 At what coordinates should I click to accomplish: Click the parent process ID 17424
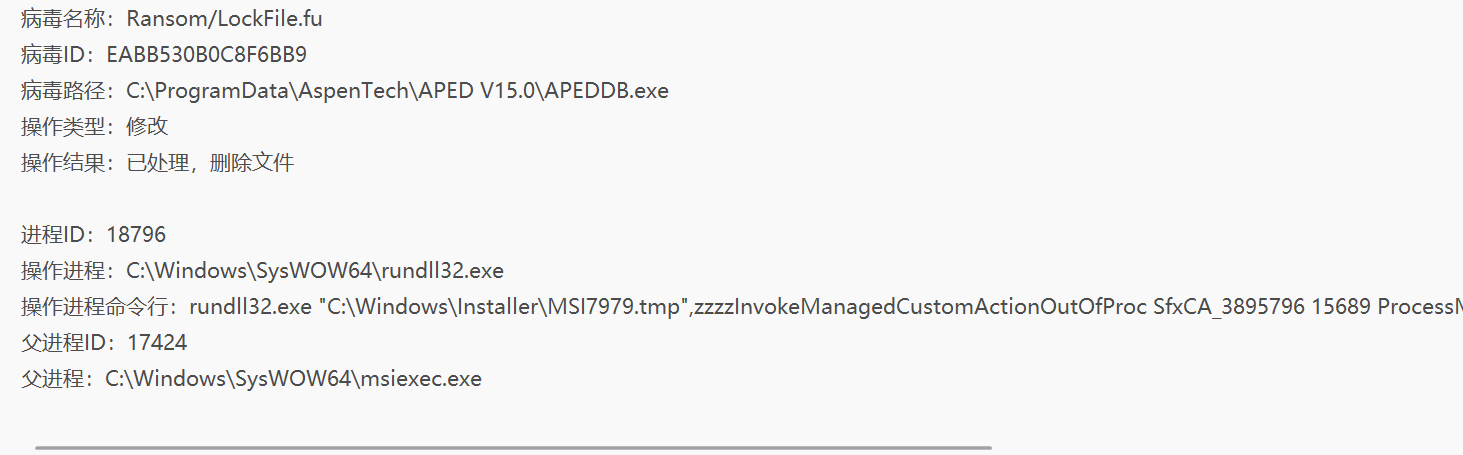coord(157,343)
